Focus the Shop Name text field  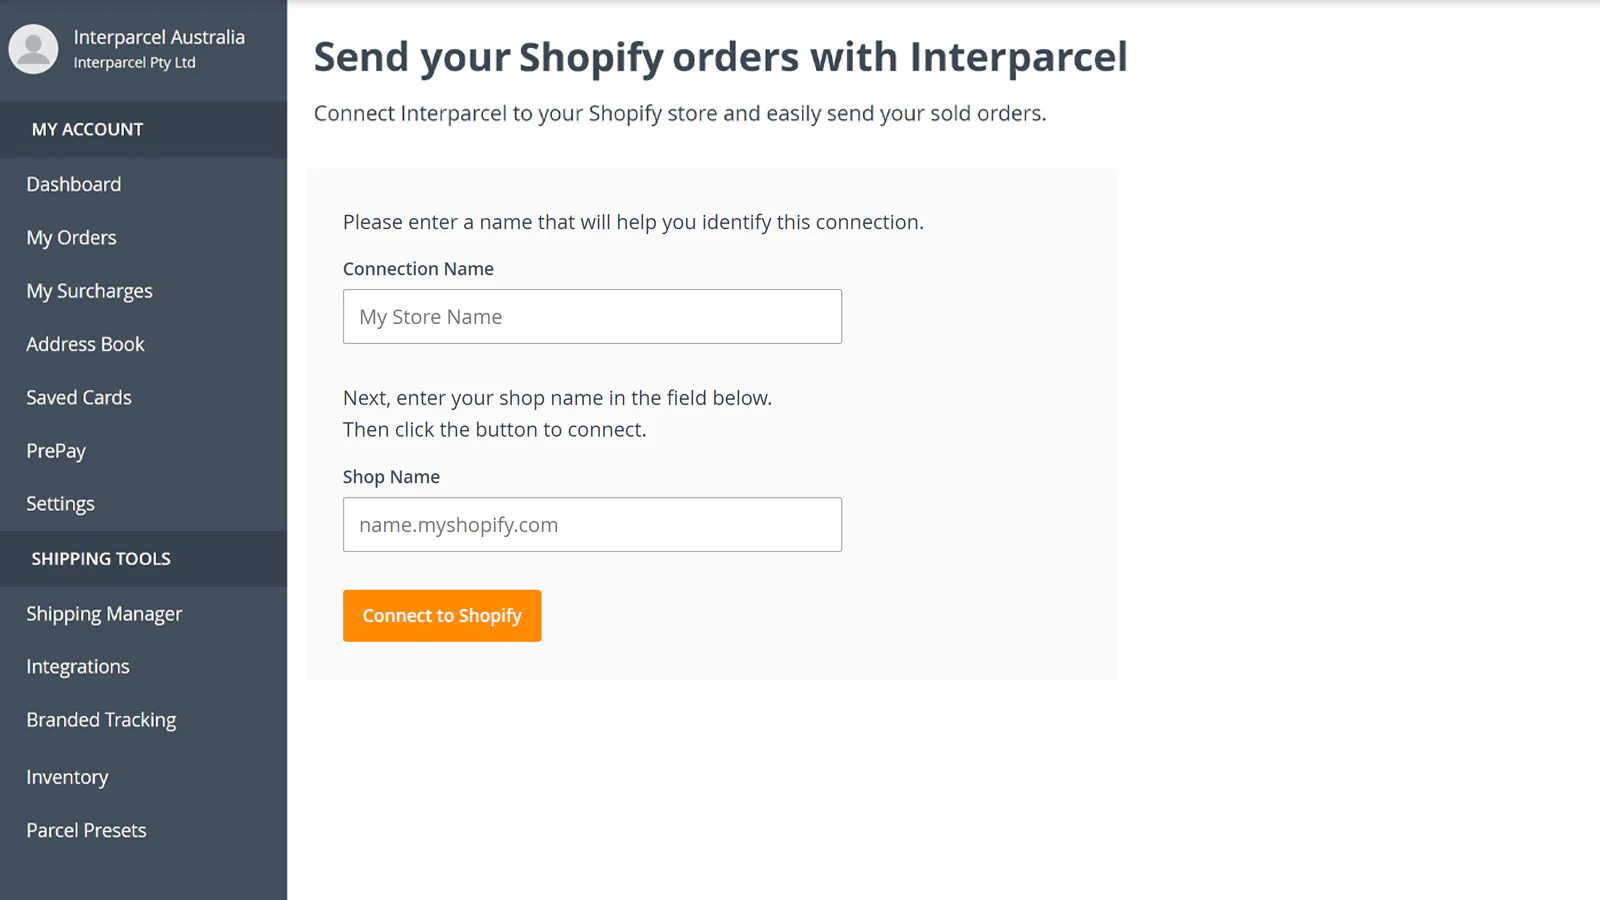[x=592, y=525]
